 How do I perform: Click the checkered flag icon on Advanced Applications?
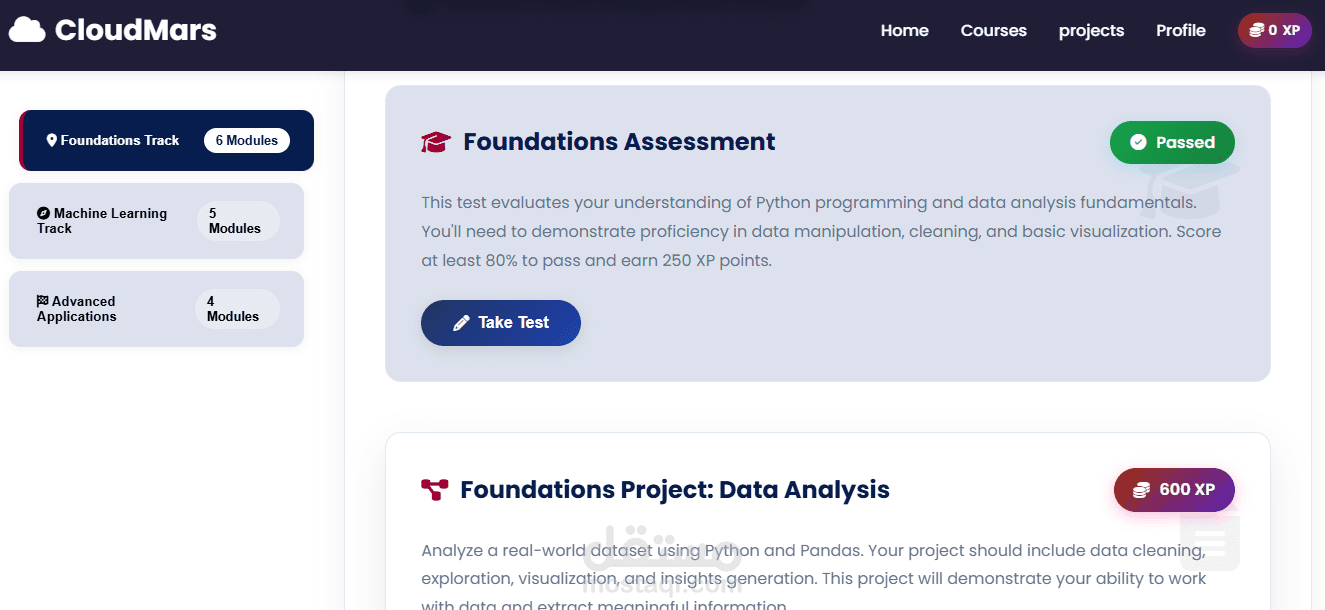pyautogui.click(x=43, y=301)
